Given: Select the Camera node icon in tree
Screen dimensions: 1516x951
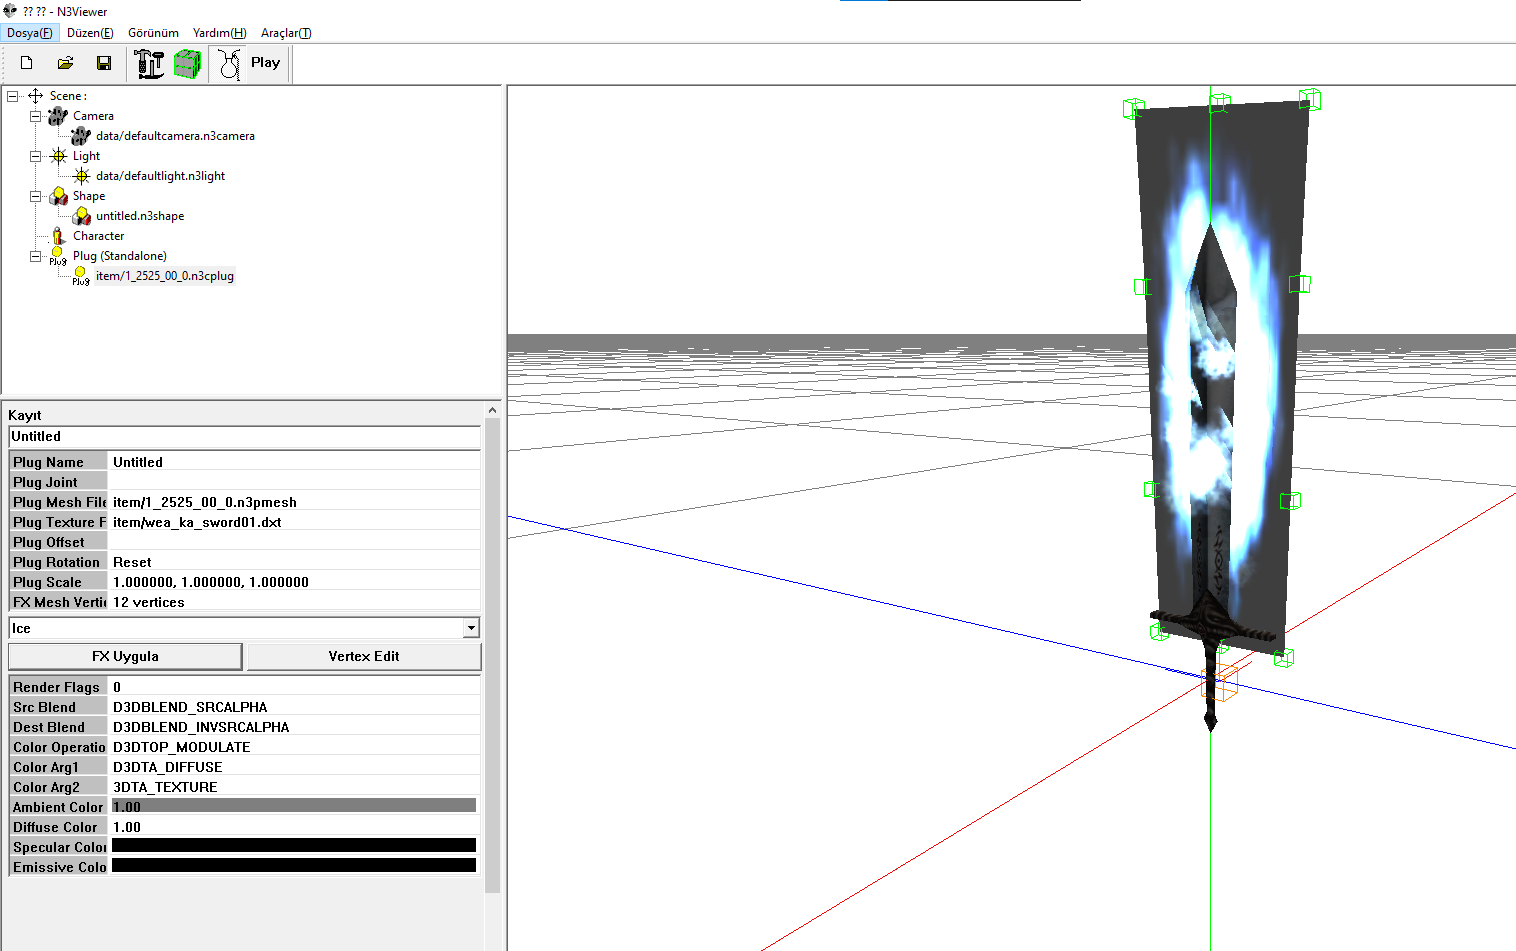Looking at the screenshot, I should 58,116.
